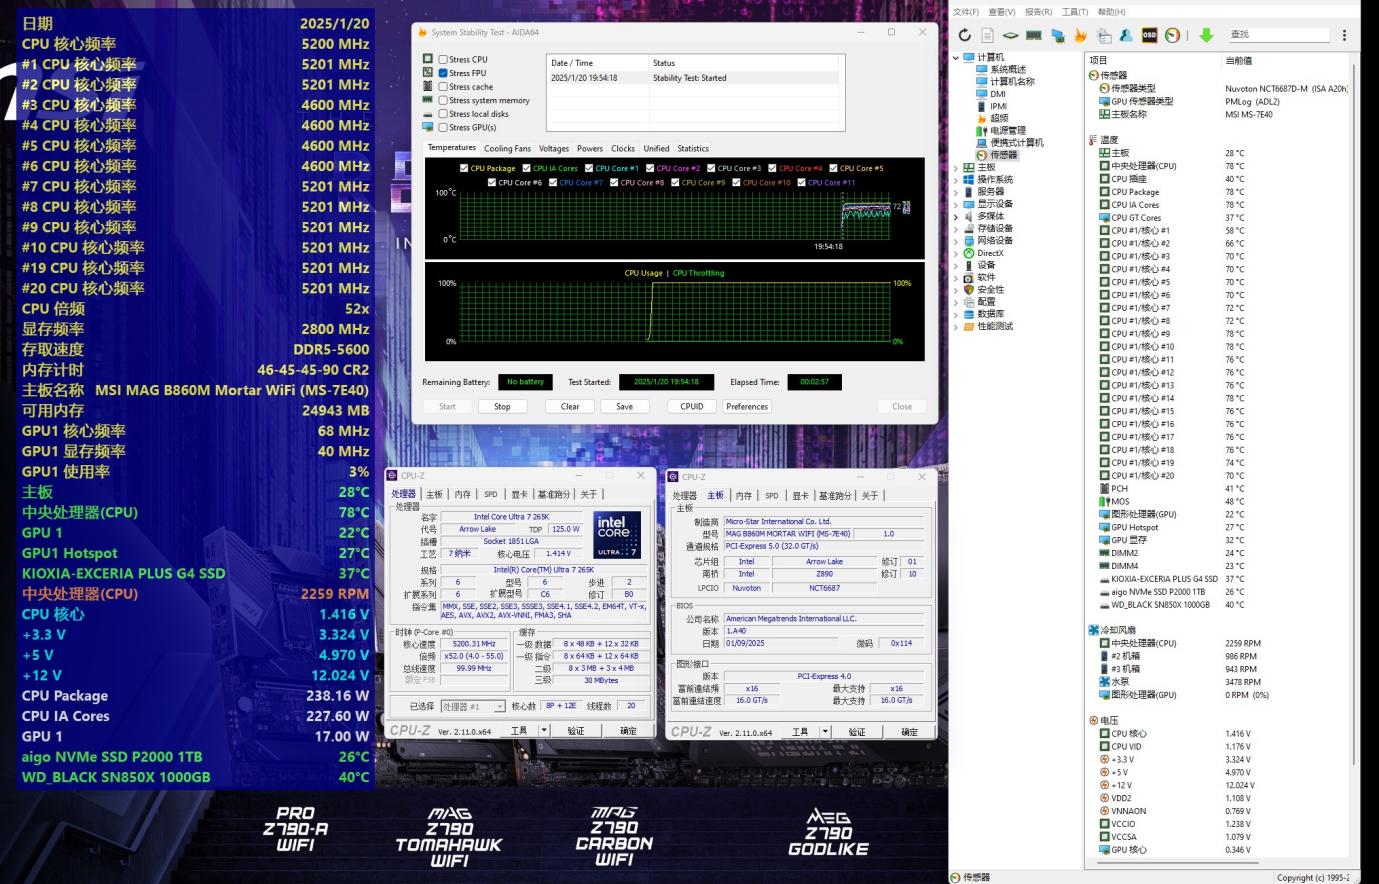Screen dimensions: 1379x884
Task: Expand the 操作系统 tree node
Action: pyautogui.click(x=955, y=179)
